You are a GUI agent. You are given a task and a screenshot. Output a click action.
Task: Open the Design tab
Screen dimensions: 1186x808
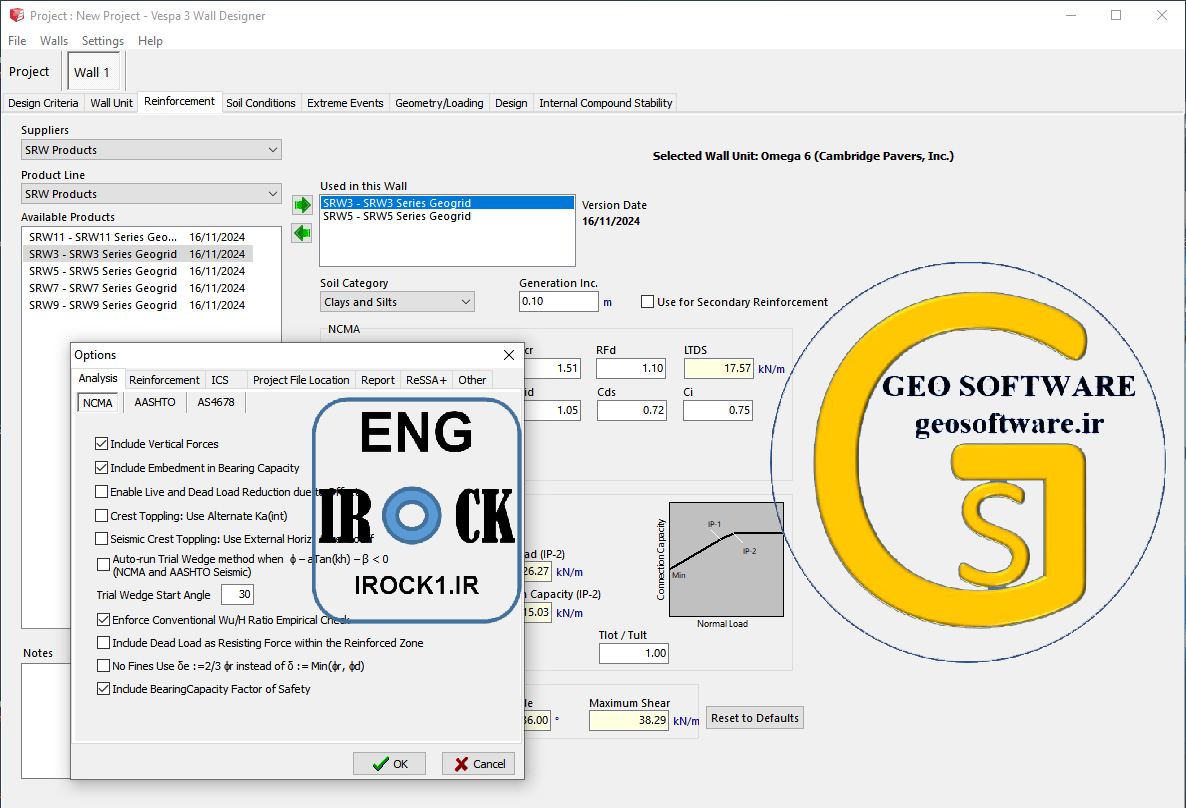pos(511,103)
